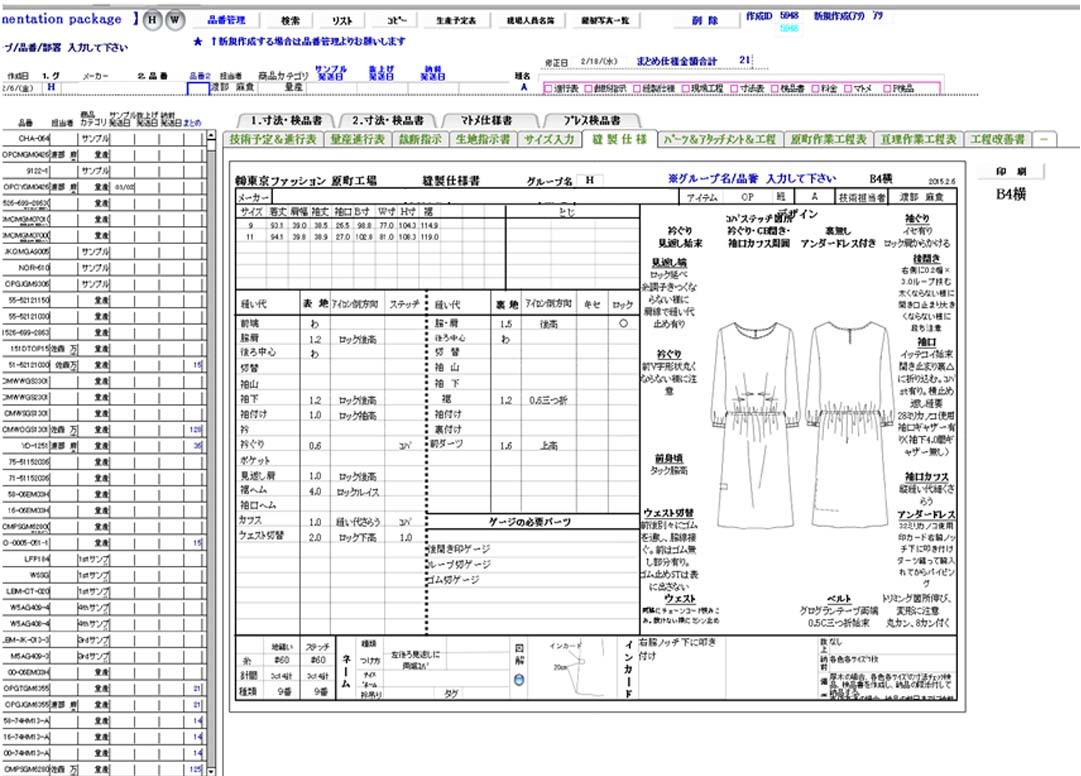Select list row W5SG

pyautogui.click(x=107, y=575)
